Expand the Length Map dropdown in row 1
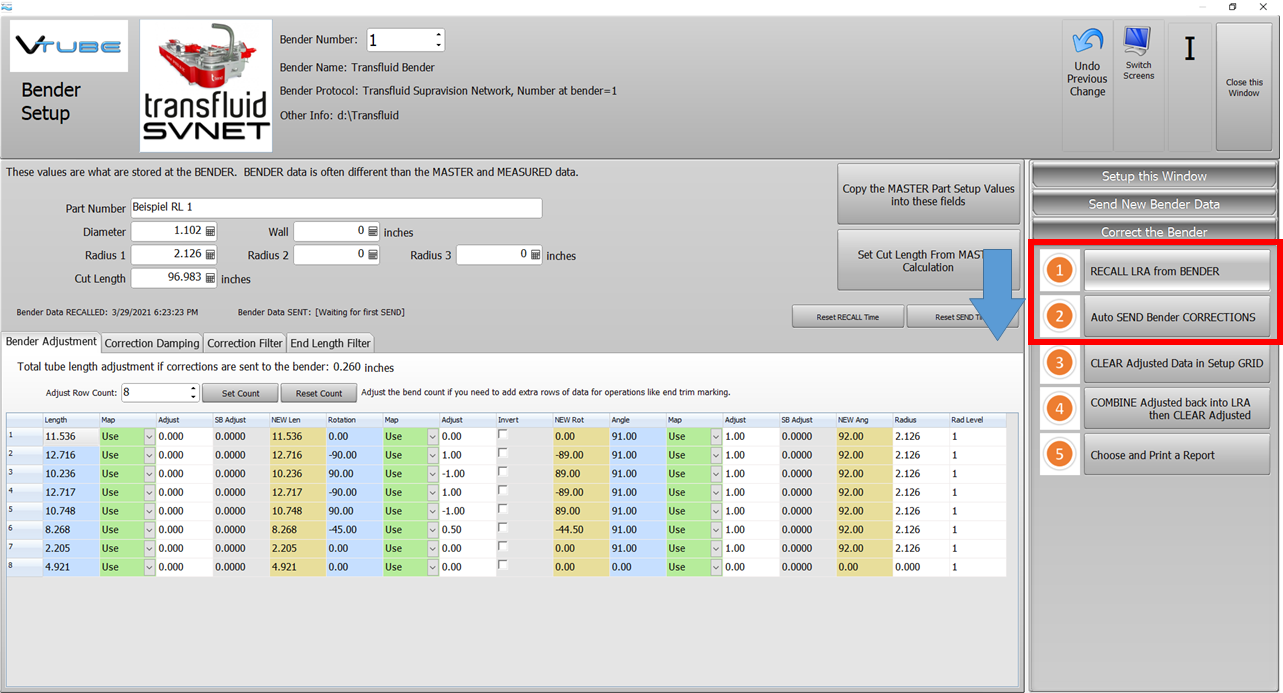 click(149, 437)
